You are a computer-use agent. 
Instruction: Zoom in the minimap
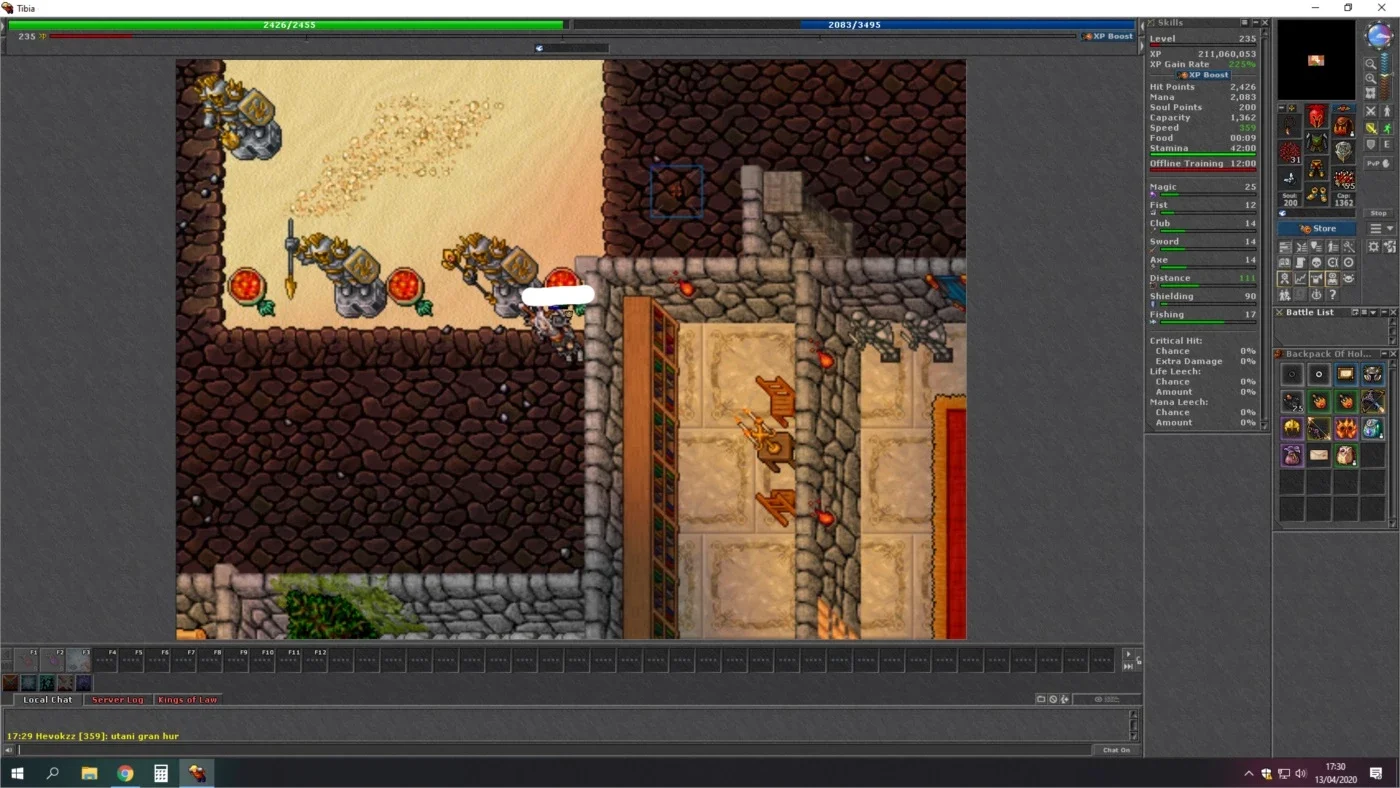coord(1370,78)
